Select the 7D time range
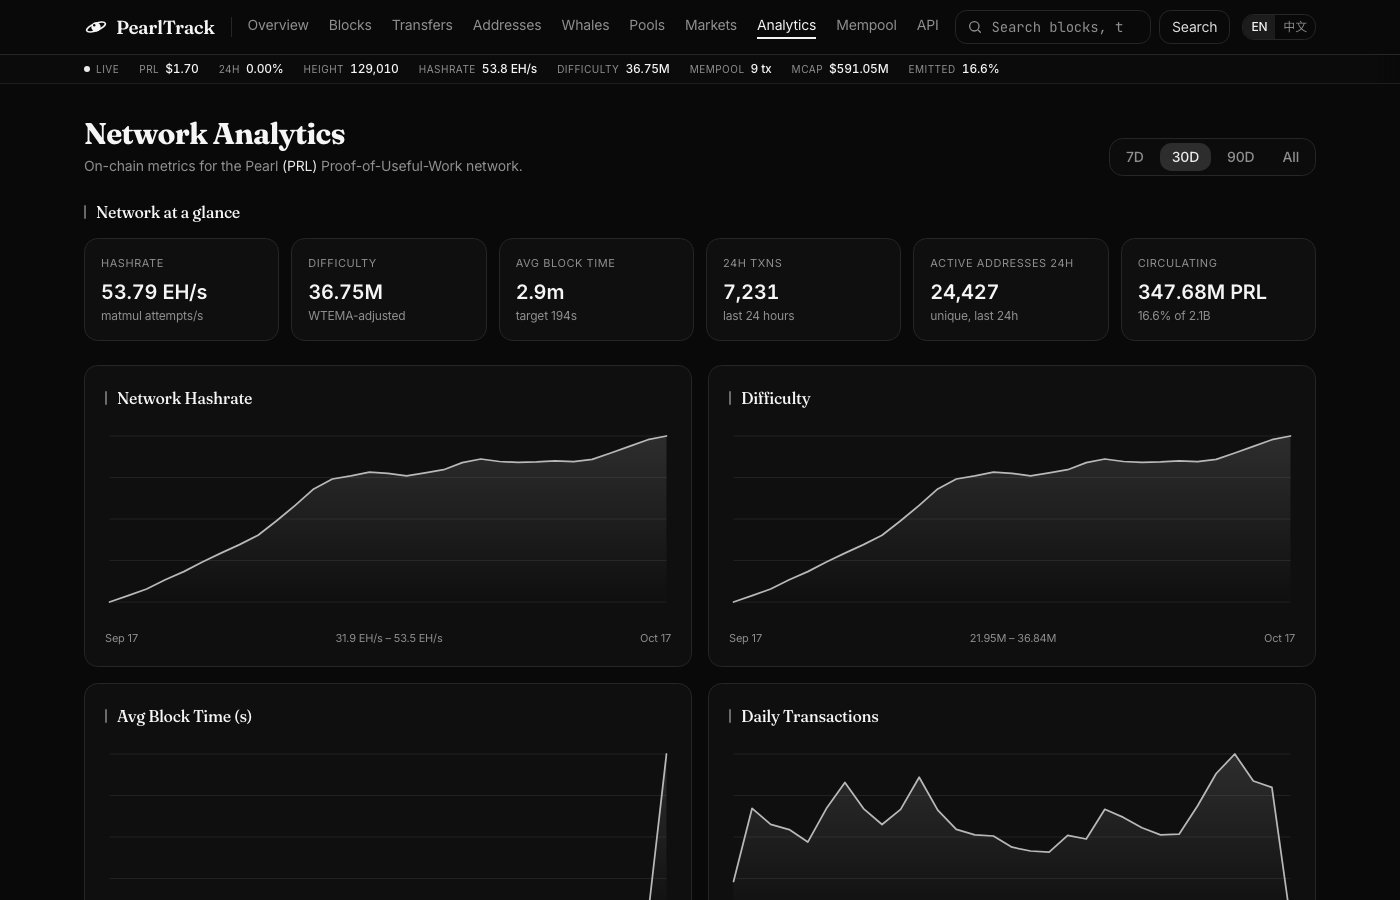The width and height of the screenshot is (1400, 900). coord(1134,157)
